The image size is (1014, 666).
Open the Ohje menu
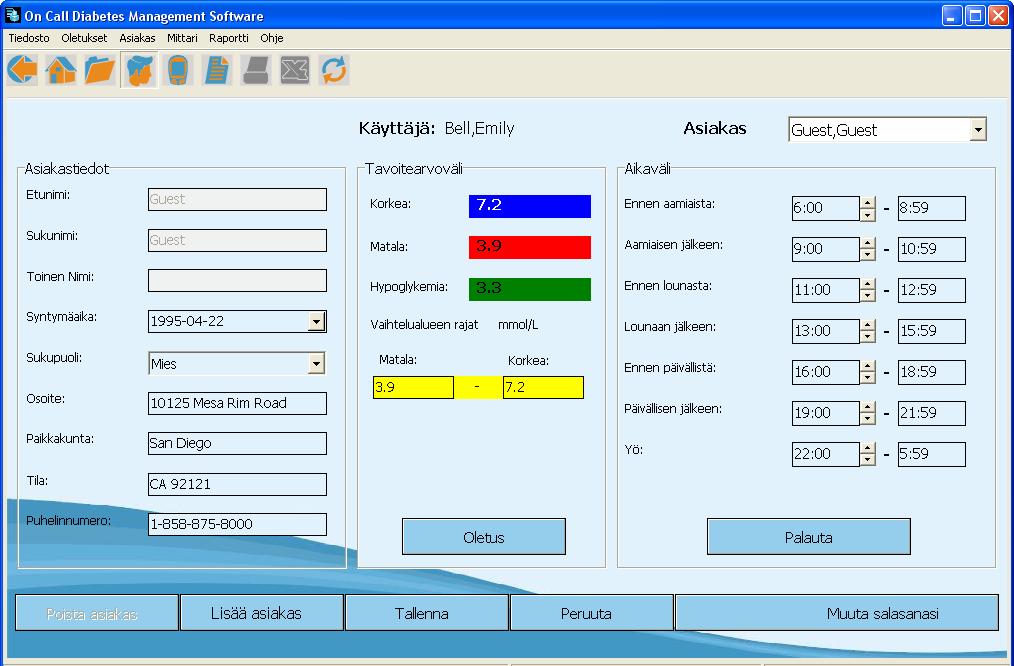pyautogui.click(x=272, y=38)
